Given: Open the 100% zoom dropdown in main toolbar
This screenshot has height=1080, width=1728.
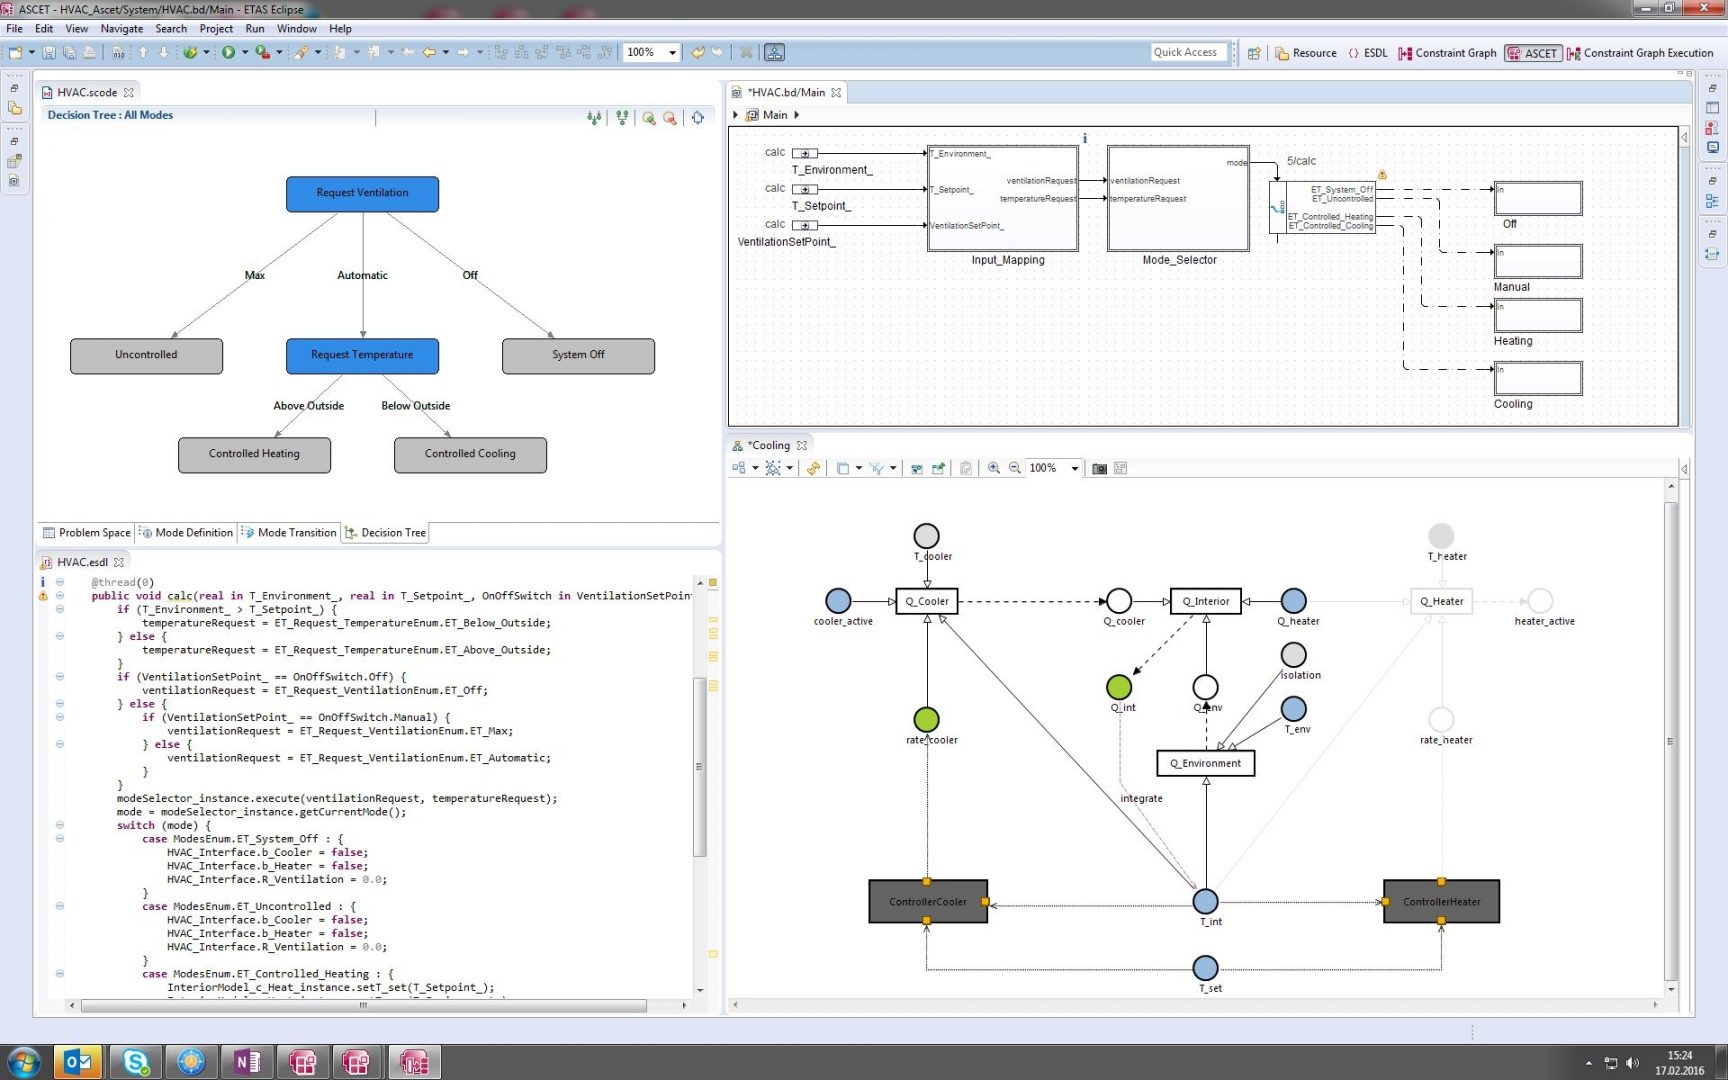Looking at the screenshot, I should coord(672,53).
